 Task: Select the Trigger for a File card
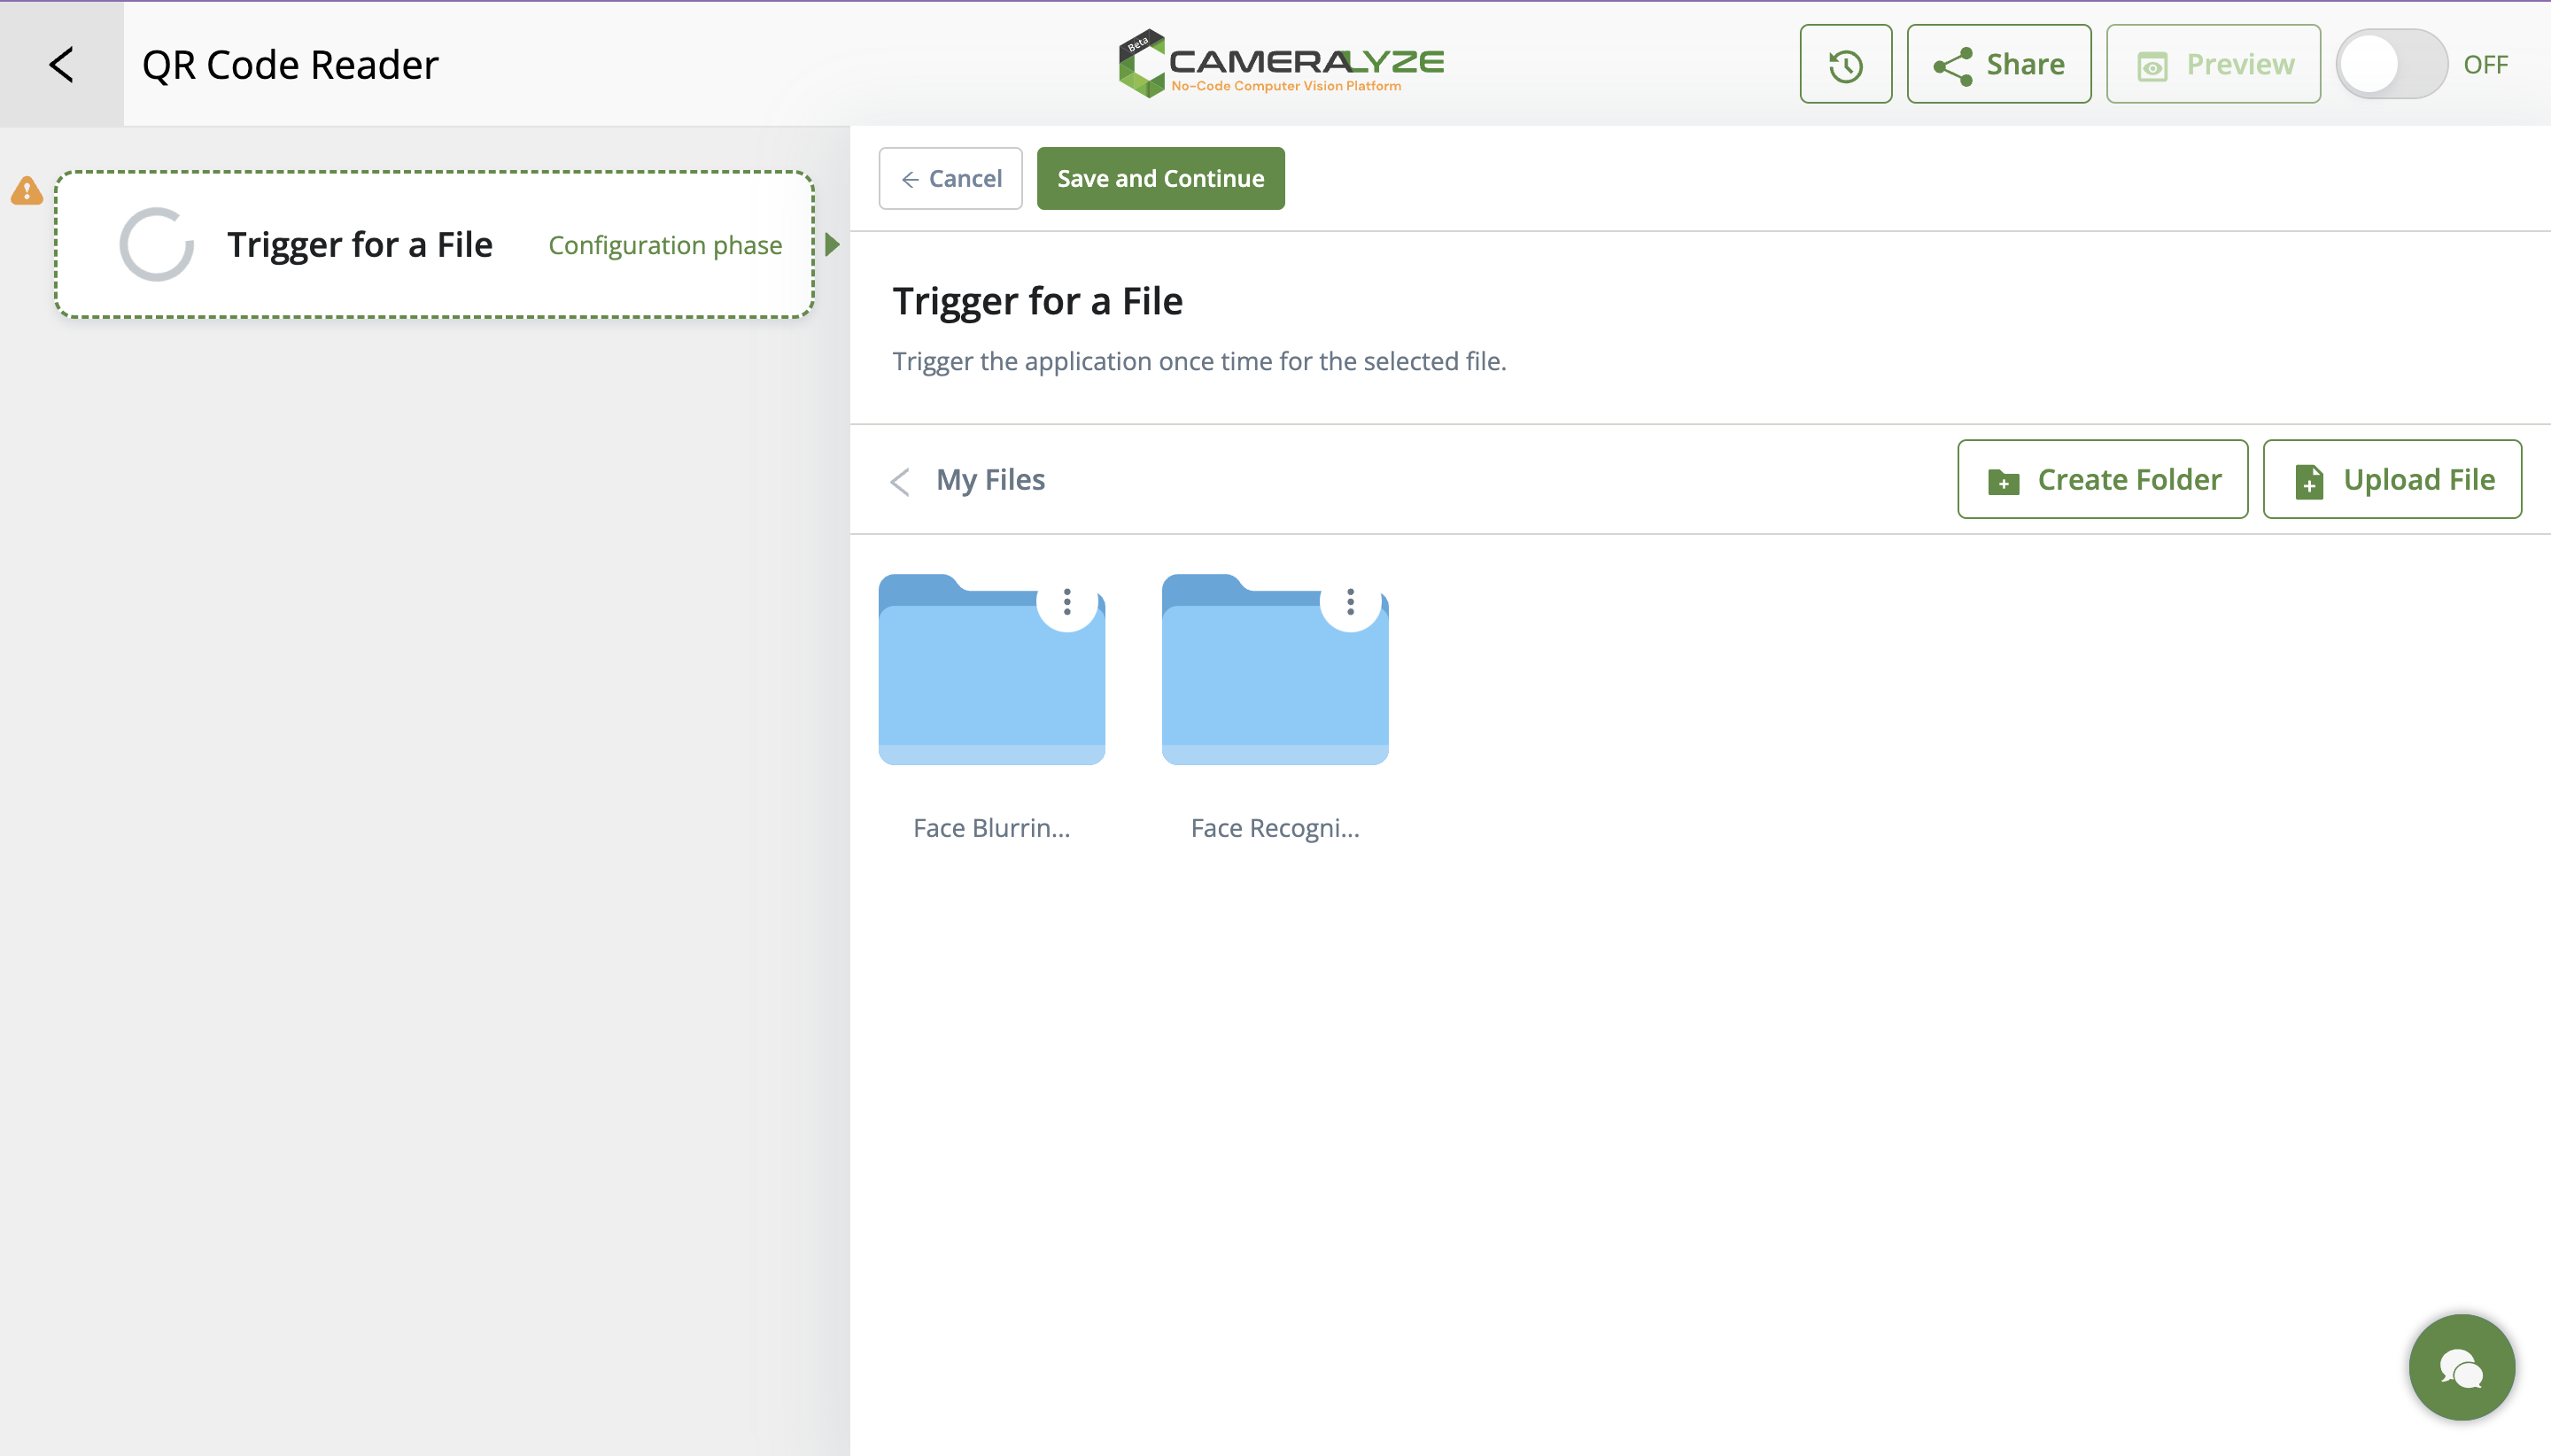434,245
